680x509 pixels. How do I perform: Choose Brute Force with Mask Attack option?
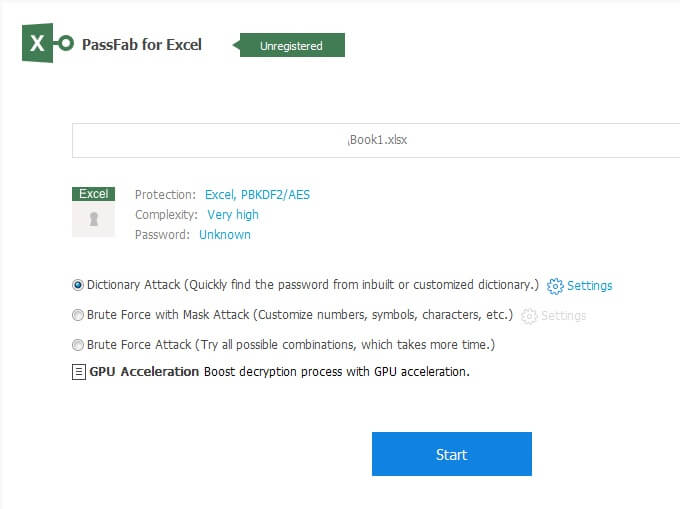pyautogui.click(x=78, y=315)
